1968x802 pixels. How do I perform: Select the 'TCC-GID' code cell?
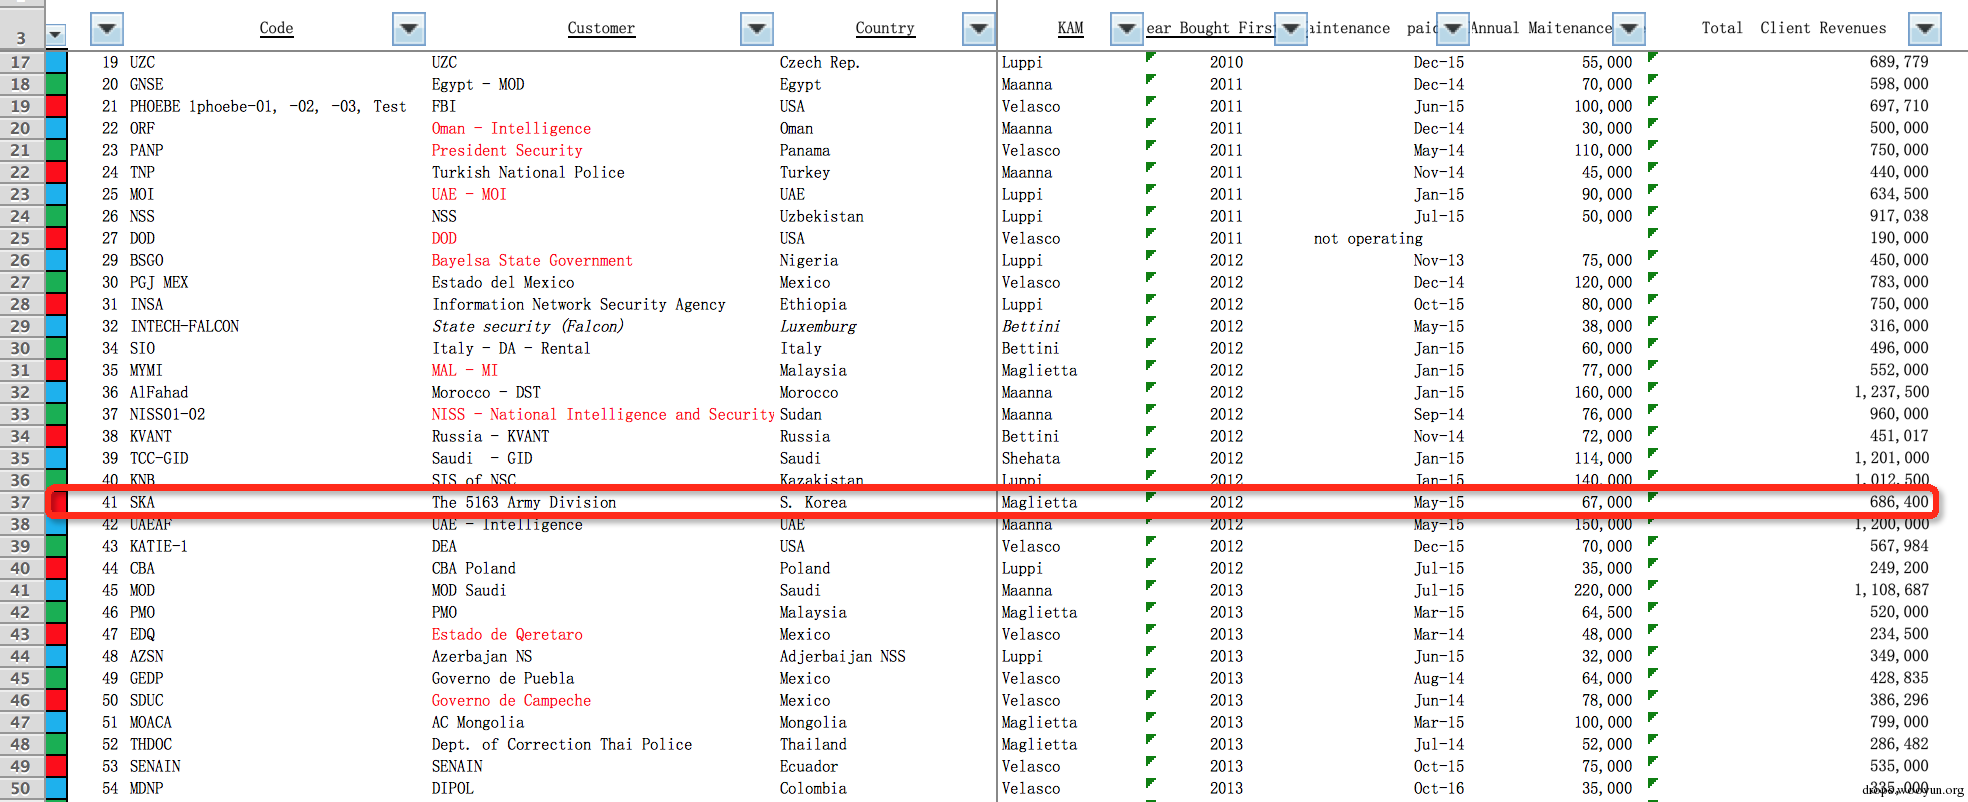(159, 458)
